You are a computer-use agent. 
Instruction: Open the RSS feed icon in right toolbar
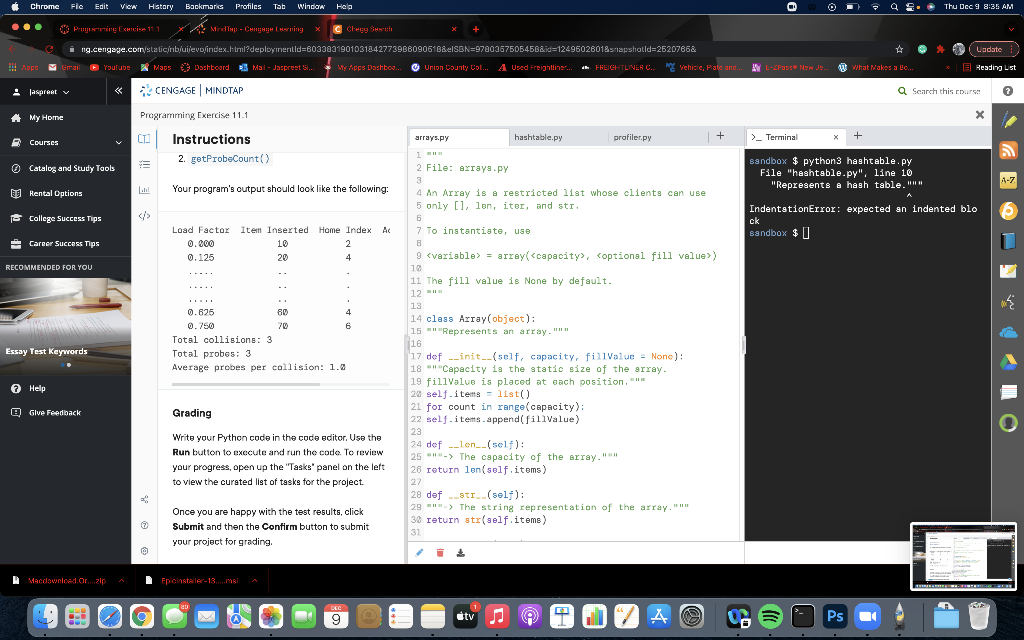click(x=1007, y=151)
